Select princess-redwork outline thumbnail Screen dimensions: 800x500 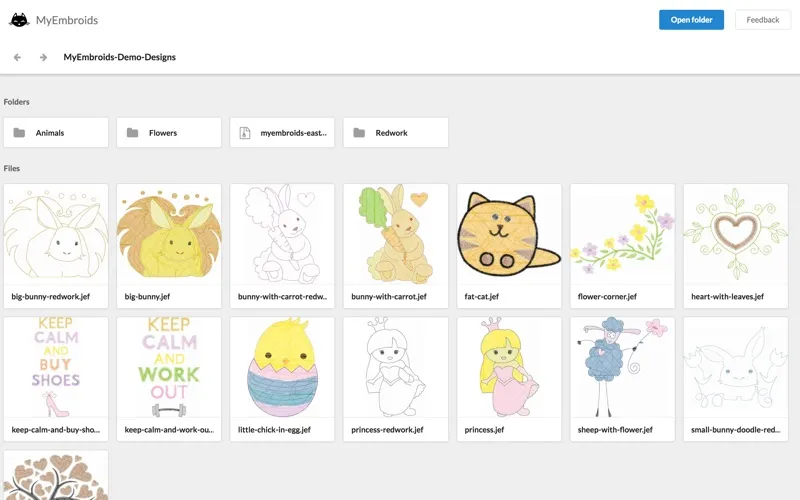pyautogui.click(x=396, y=367)
